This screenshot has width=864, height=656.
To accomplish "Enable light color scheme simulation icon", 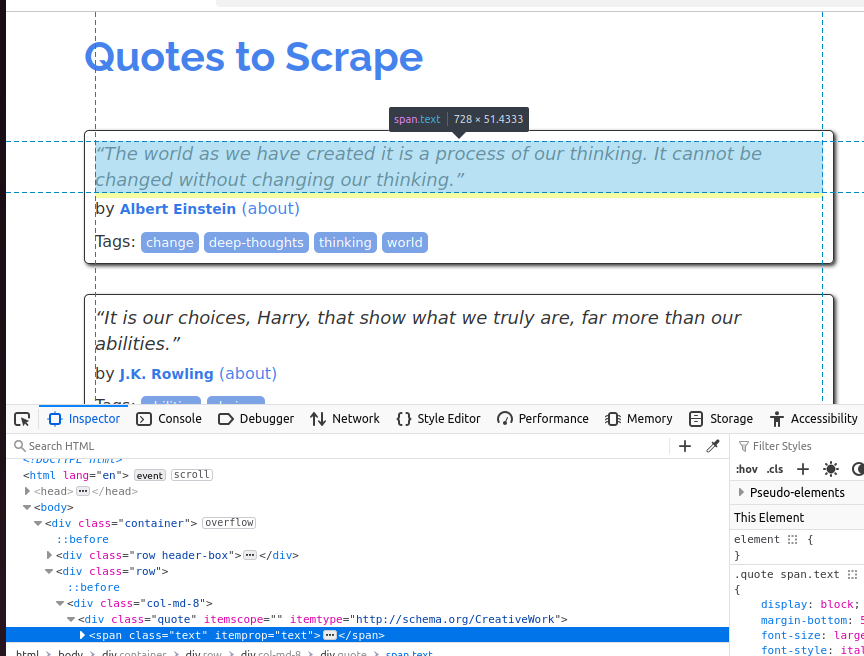I will 830,468.
